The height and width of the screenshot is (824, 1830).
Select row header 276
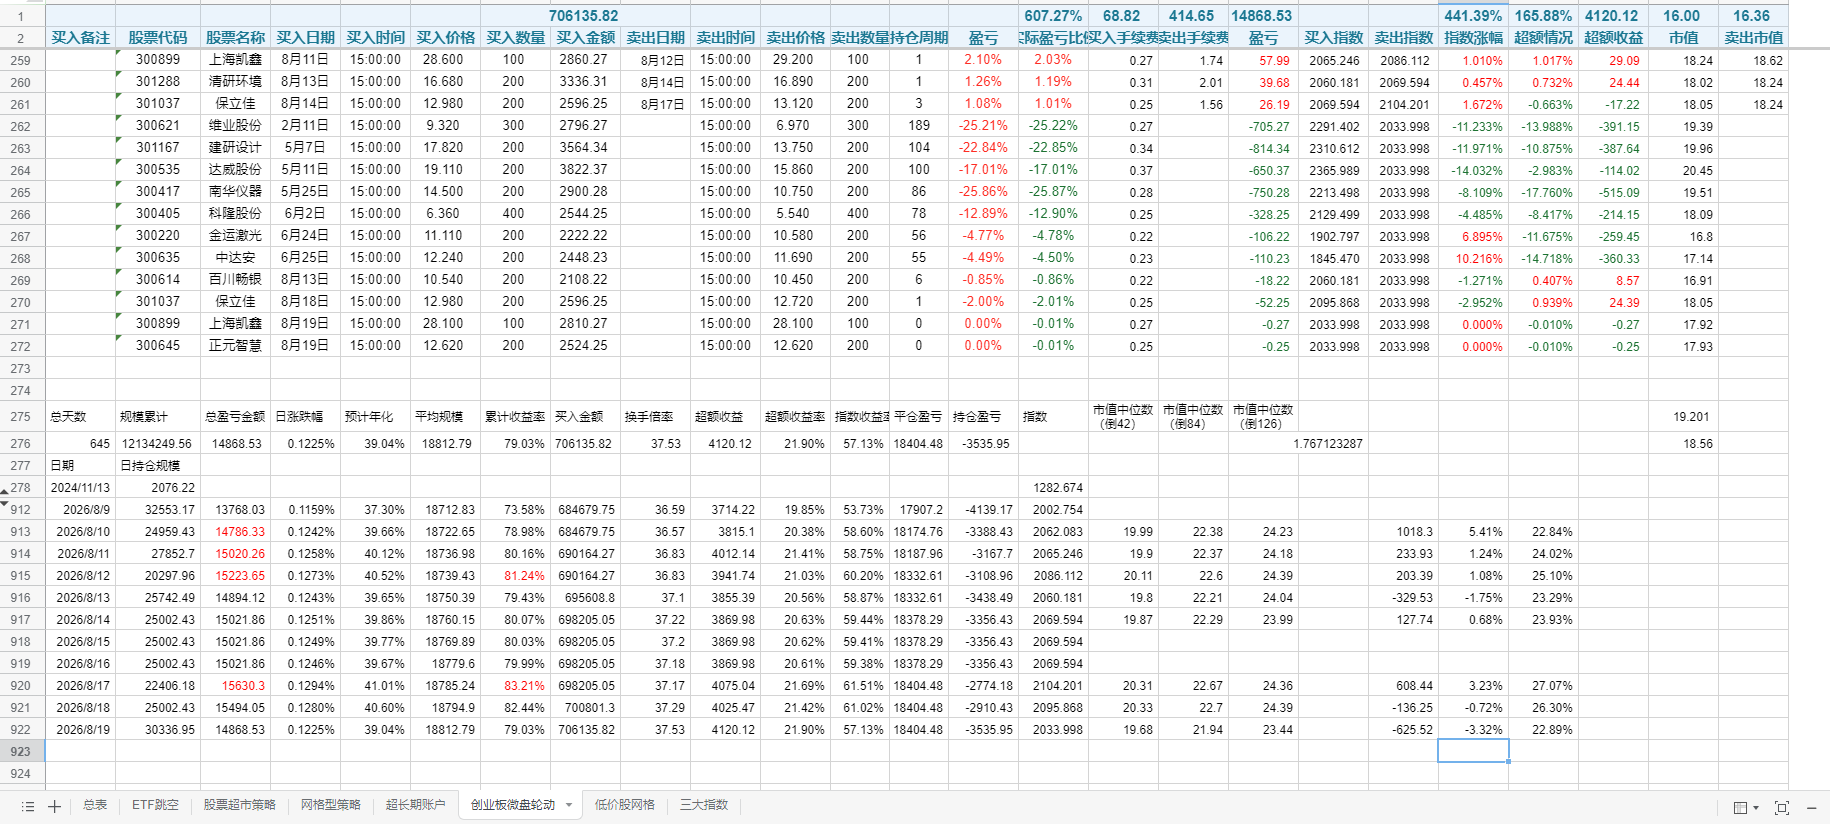(20, 443)
